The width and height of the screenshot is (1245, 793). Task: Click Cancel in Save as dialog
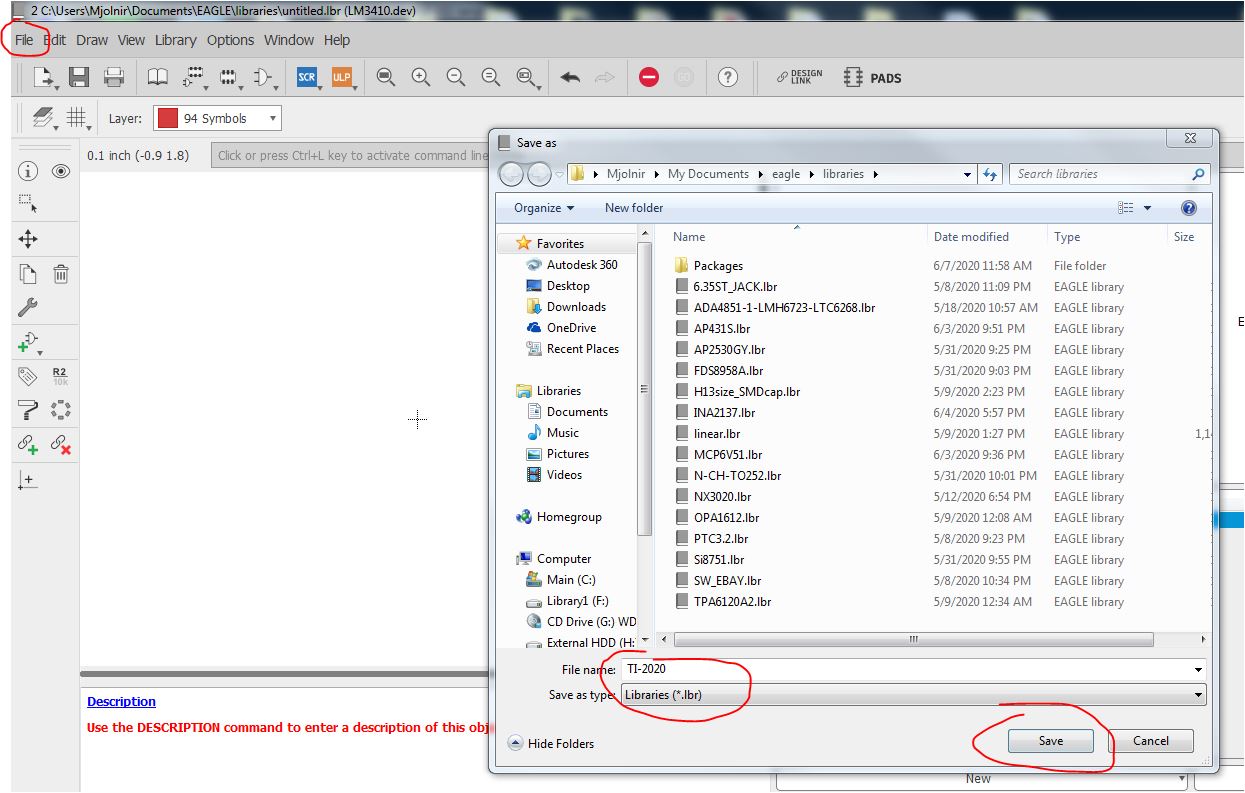pyautogui.click(x=1150, y=741)
